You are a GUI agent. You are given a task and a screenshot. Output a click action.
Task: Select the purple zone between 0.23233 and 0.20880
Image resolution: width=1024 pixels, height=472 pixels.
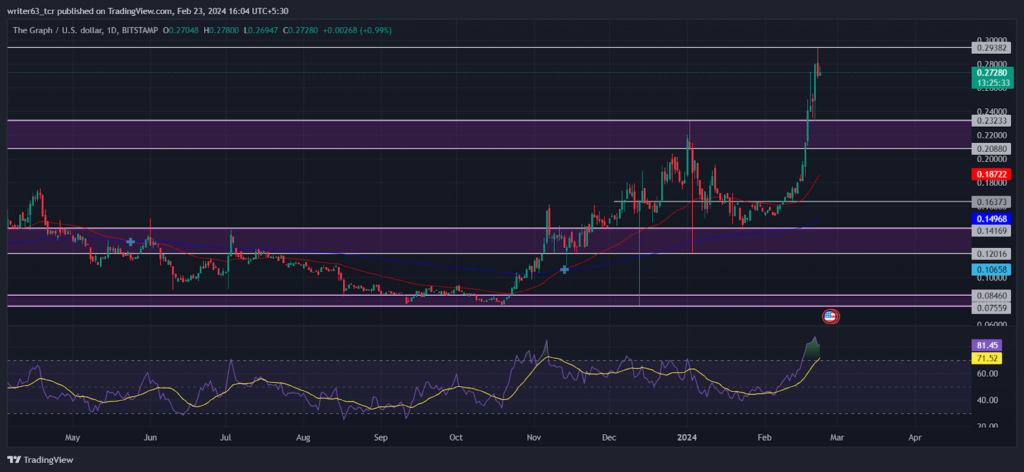(487, 134)
